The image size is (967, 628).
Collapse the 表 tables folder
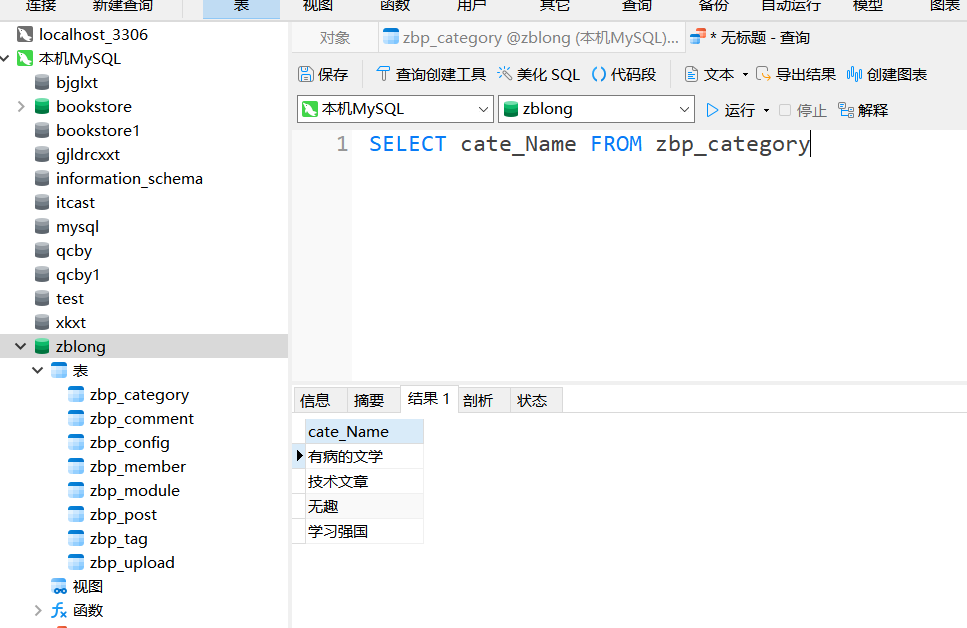tap(38, 370)
